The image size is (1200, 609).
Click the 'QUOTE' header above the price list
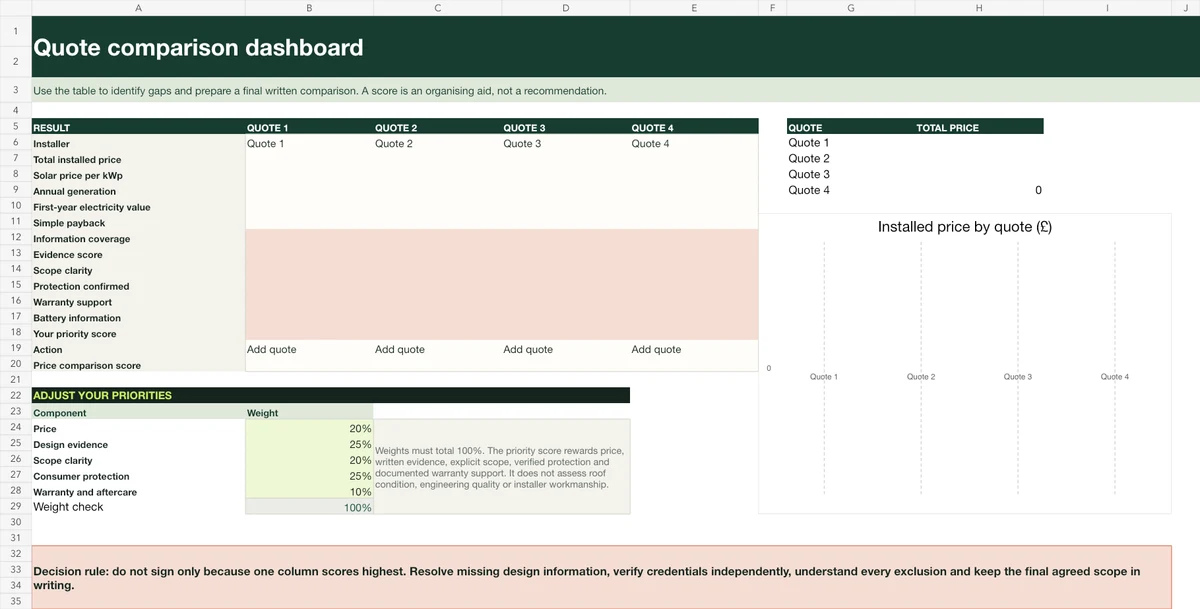click(x=851, y=127)
